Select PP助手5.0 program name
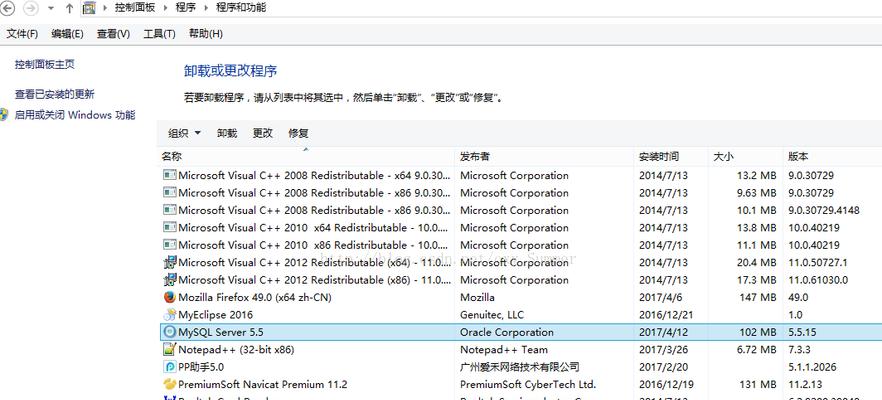Viewport: 882px width, 400px height. pyautogui.click(x=201, y=367)
